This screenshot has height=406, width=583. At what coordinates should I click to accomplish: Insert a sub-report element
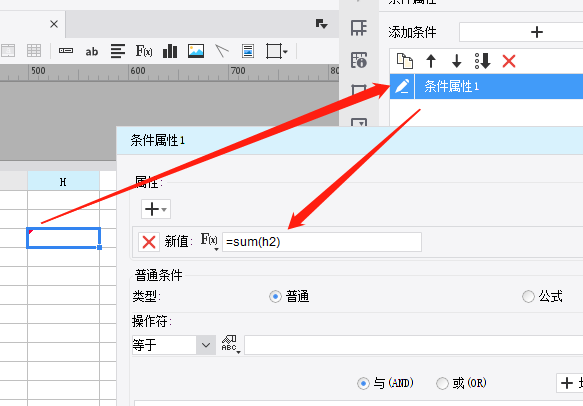pos(248,51)
